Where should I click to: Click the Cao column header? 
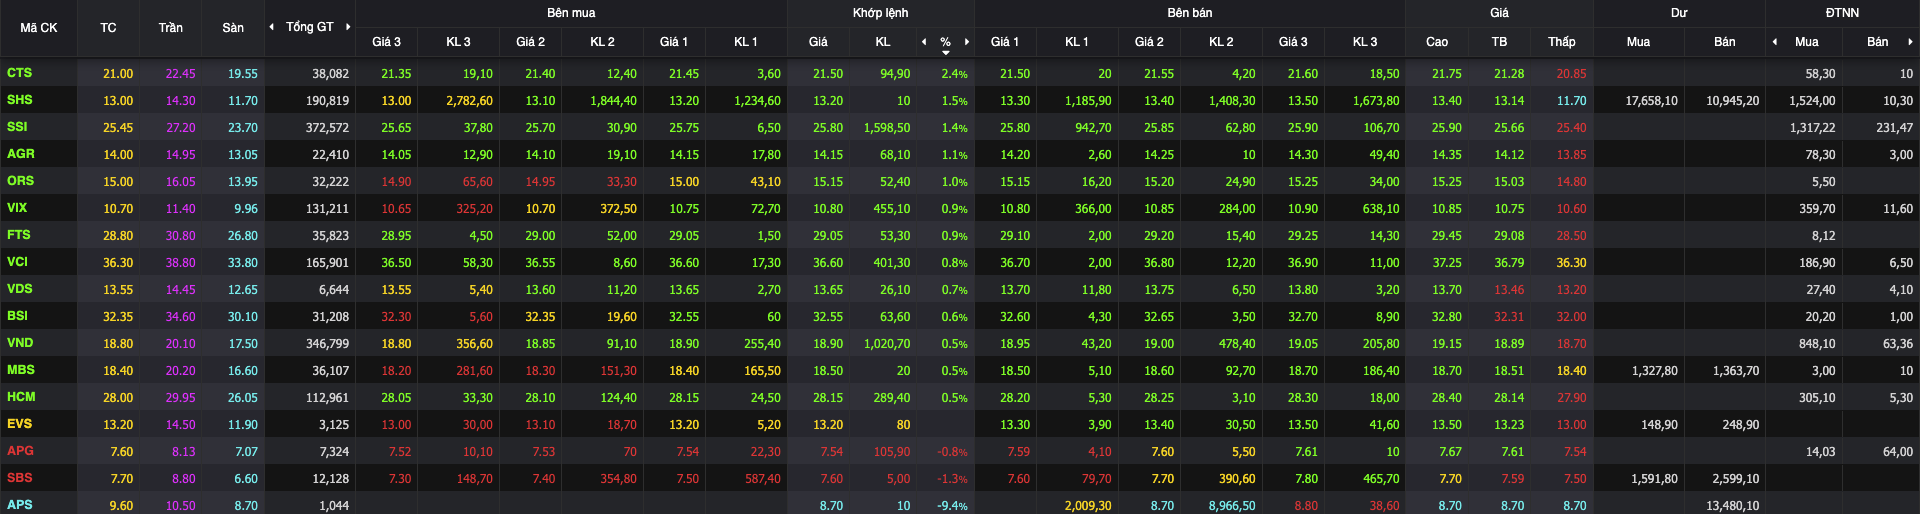1437,42
